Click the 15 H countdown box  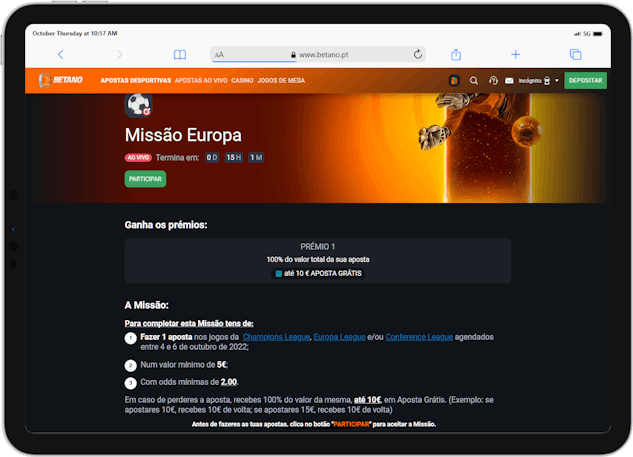pyautogui.click(x=234, y=157)
